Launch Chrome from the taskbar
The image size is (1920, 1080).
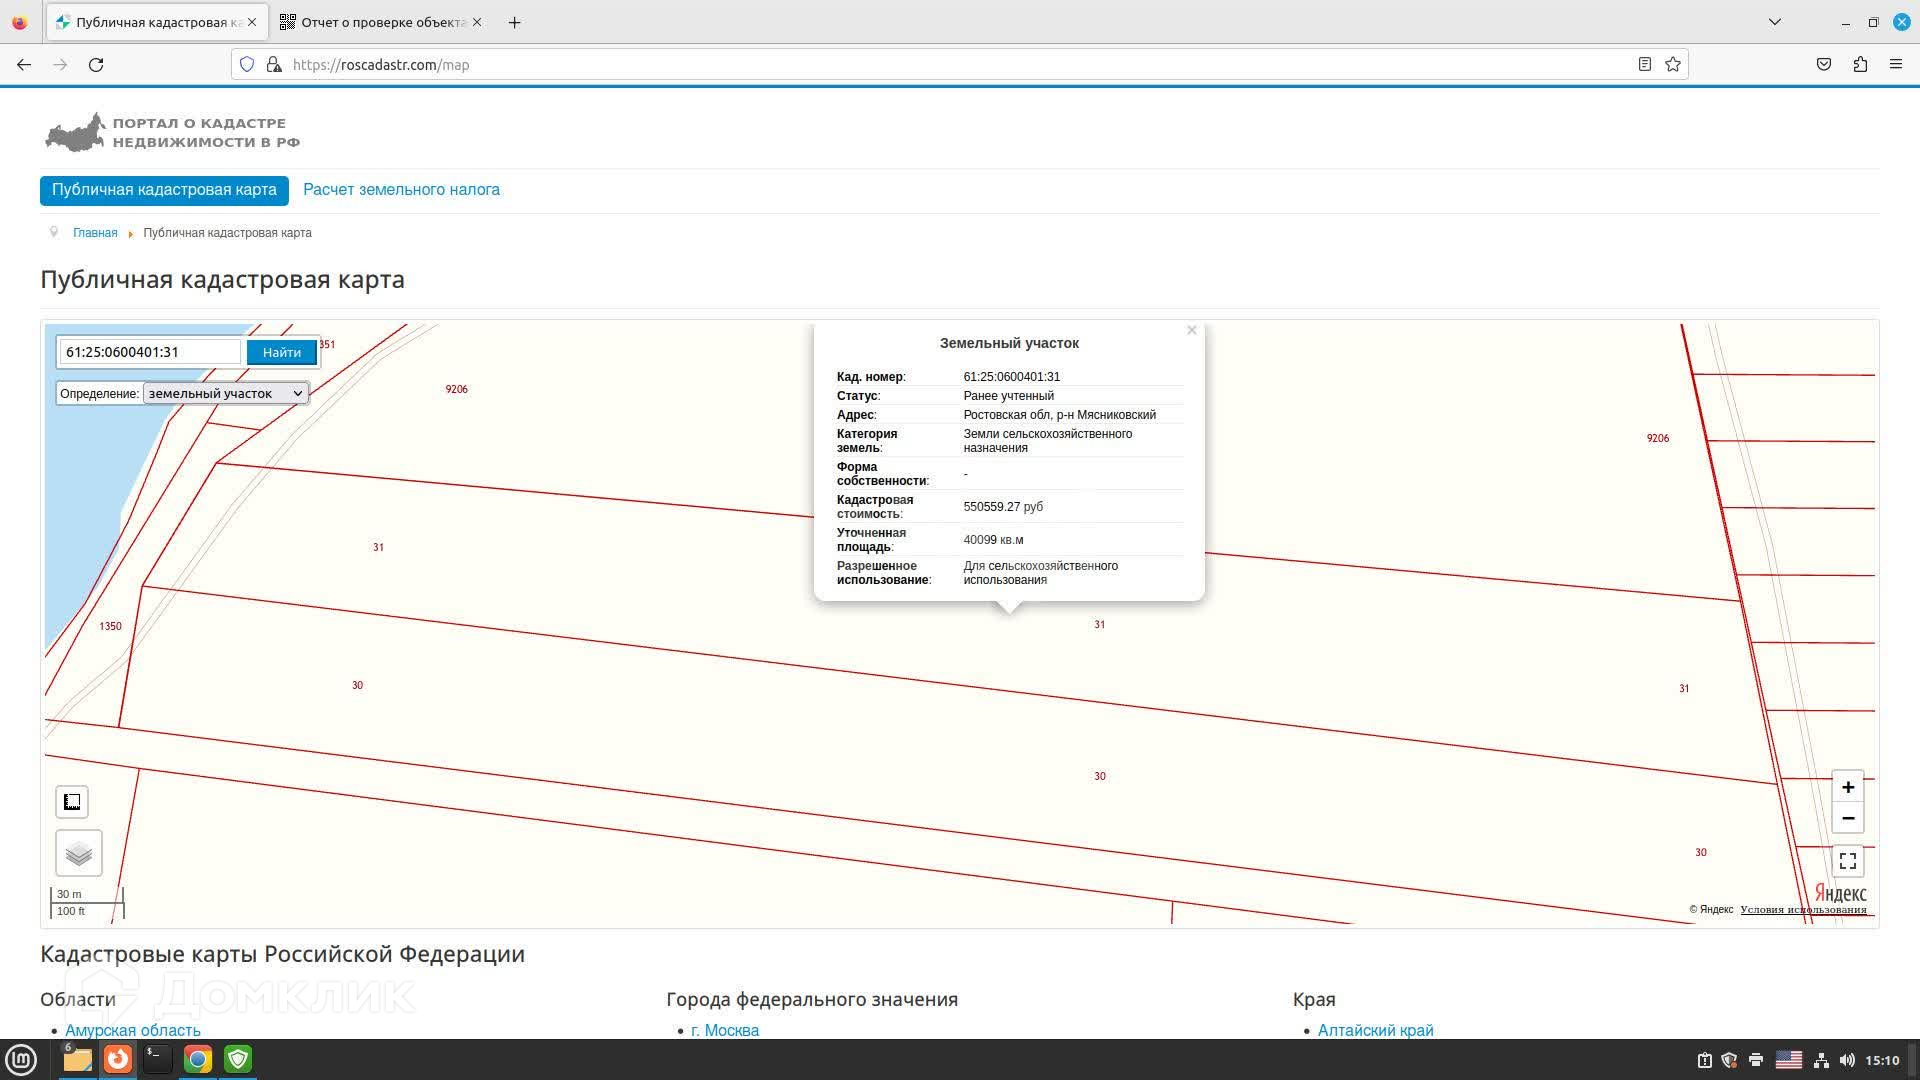(198, 1059)
